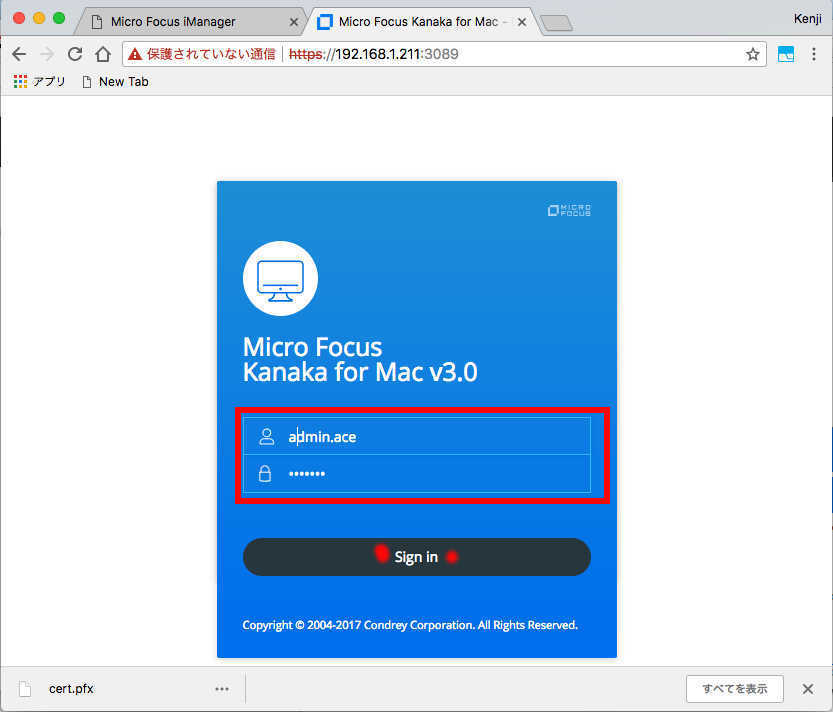833x712 pixels.
Task: Click the Micro Focus logo in card corner
Action: 570,210
